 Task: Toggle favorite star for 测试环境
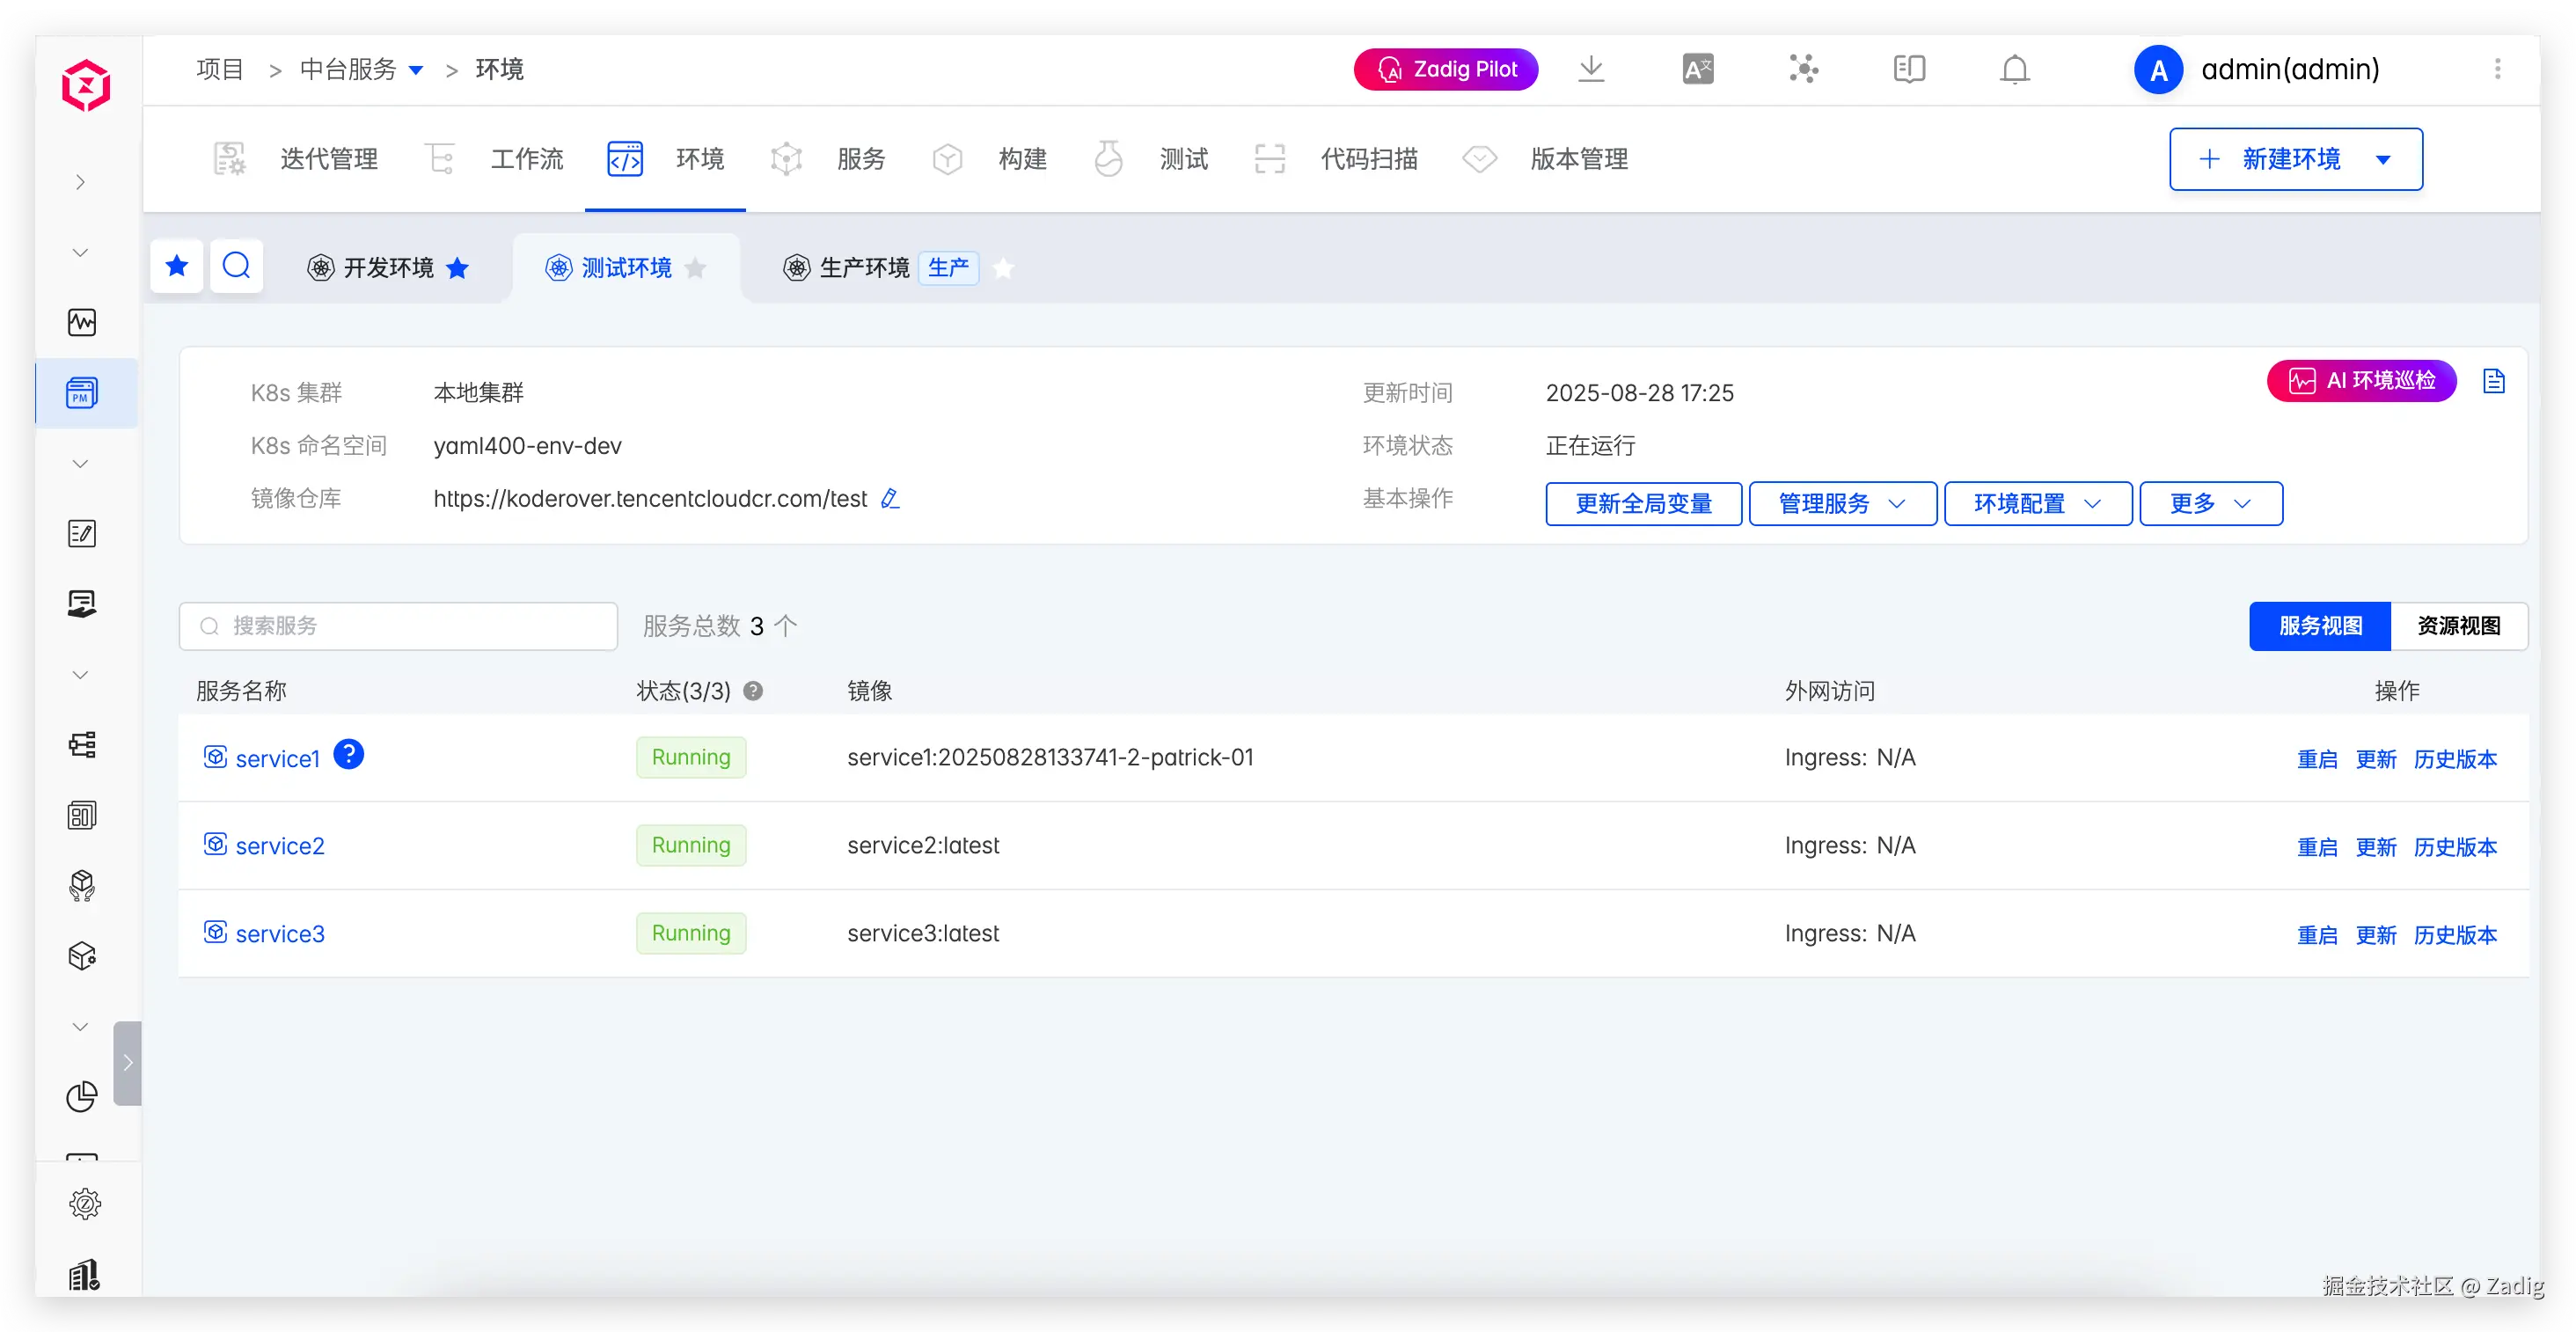click(696, 268)
